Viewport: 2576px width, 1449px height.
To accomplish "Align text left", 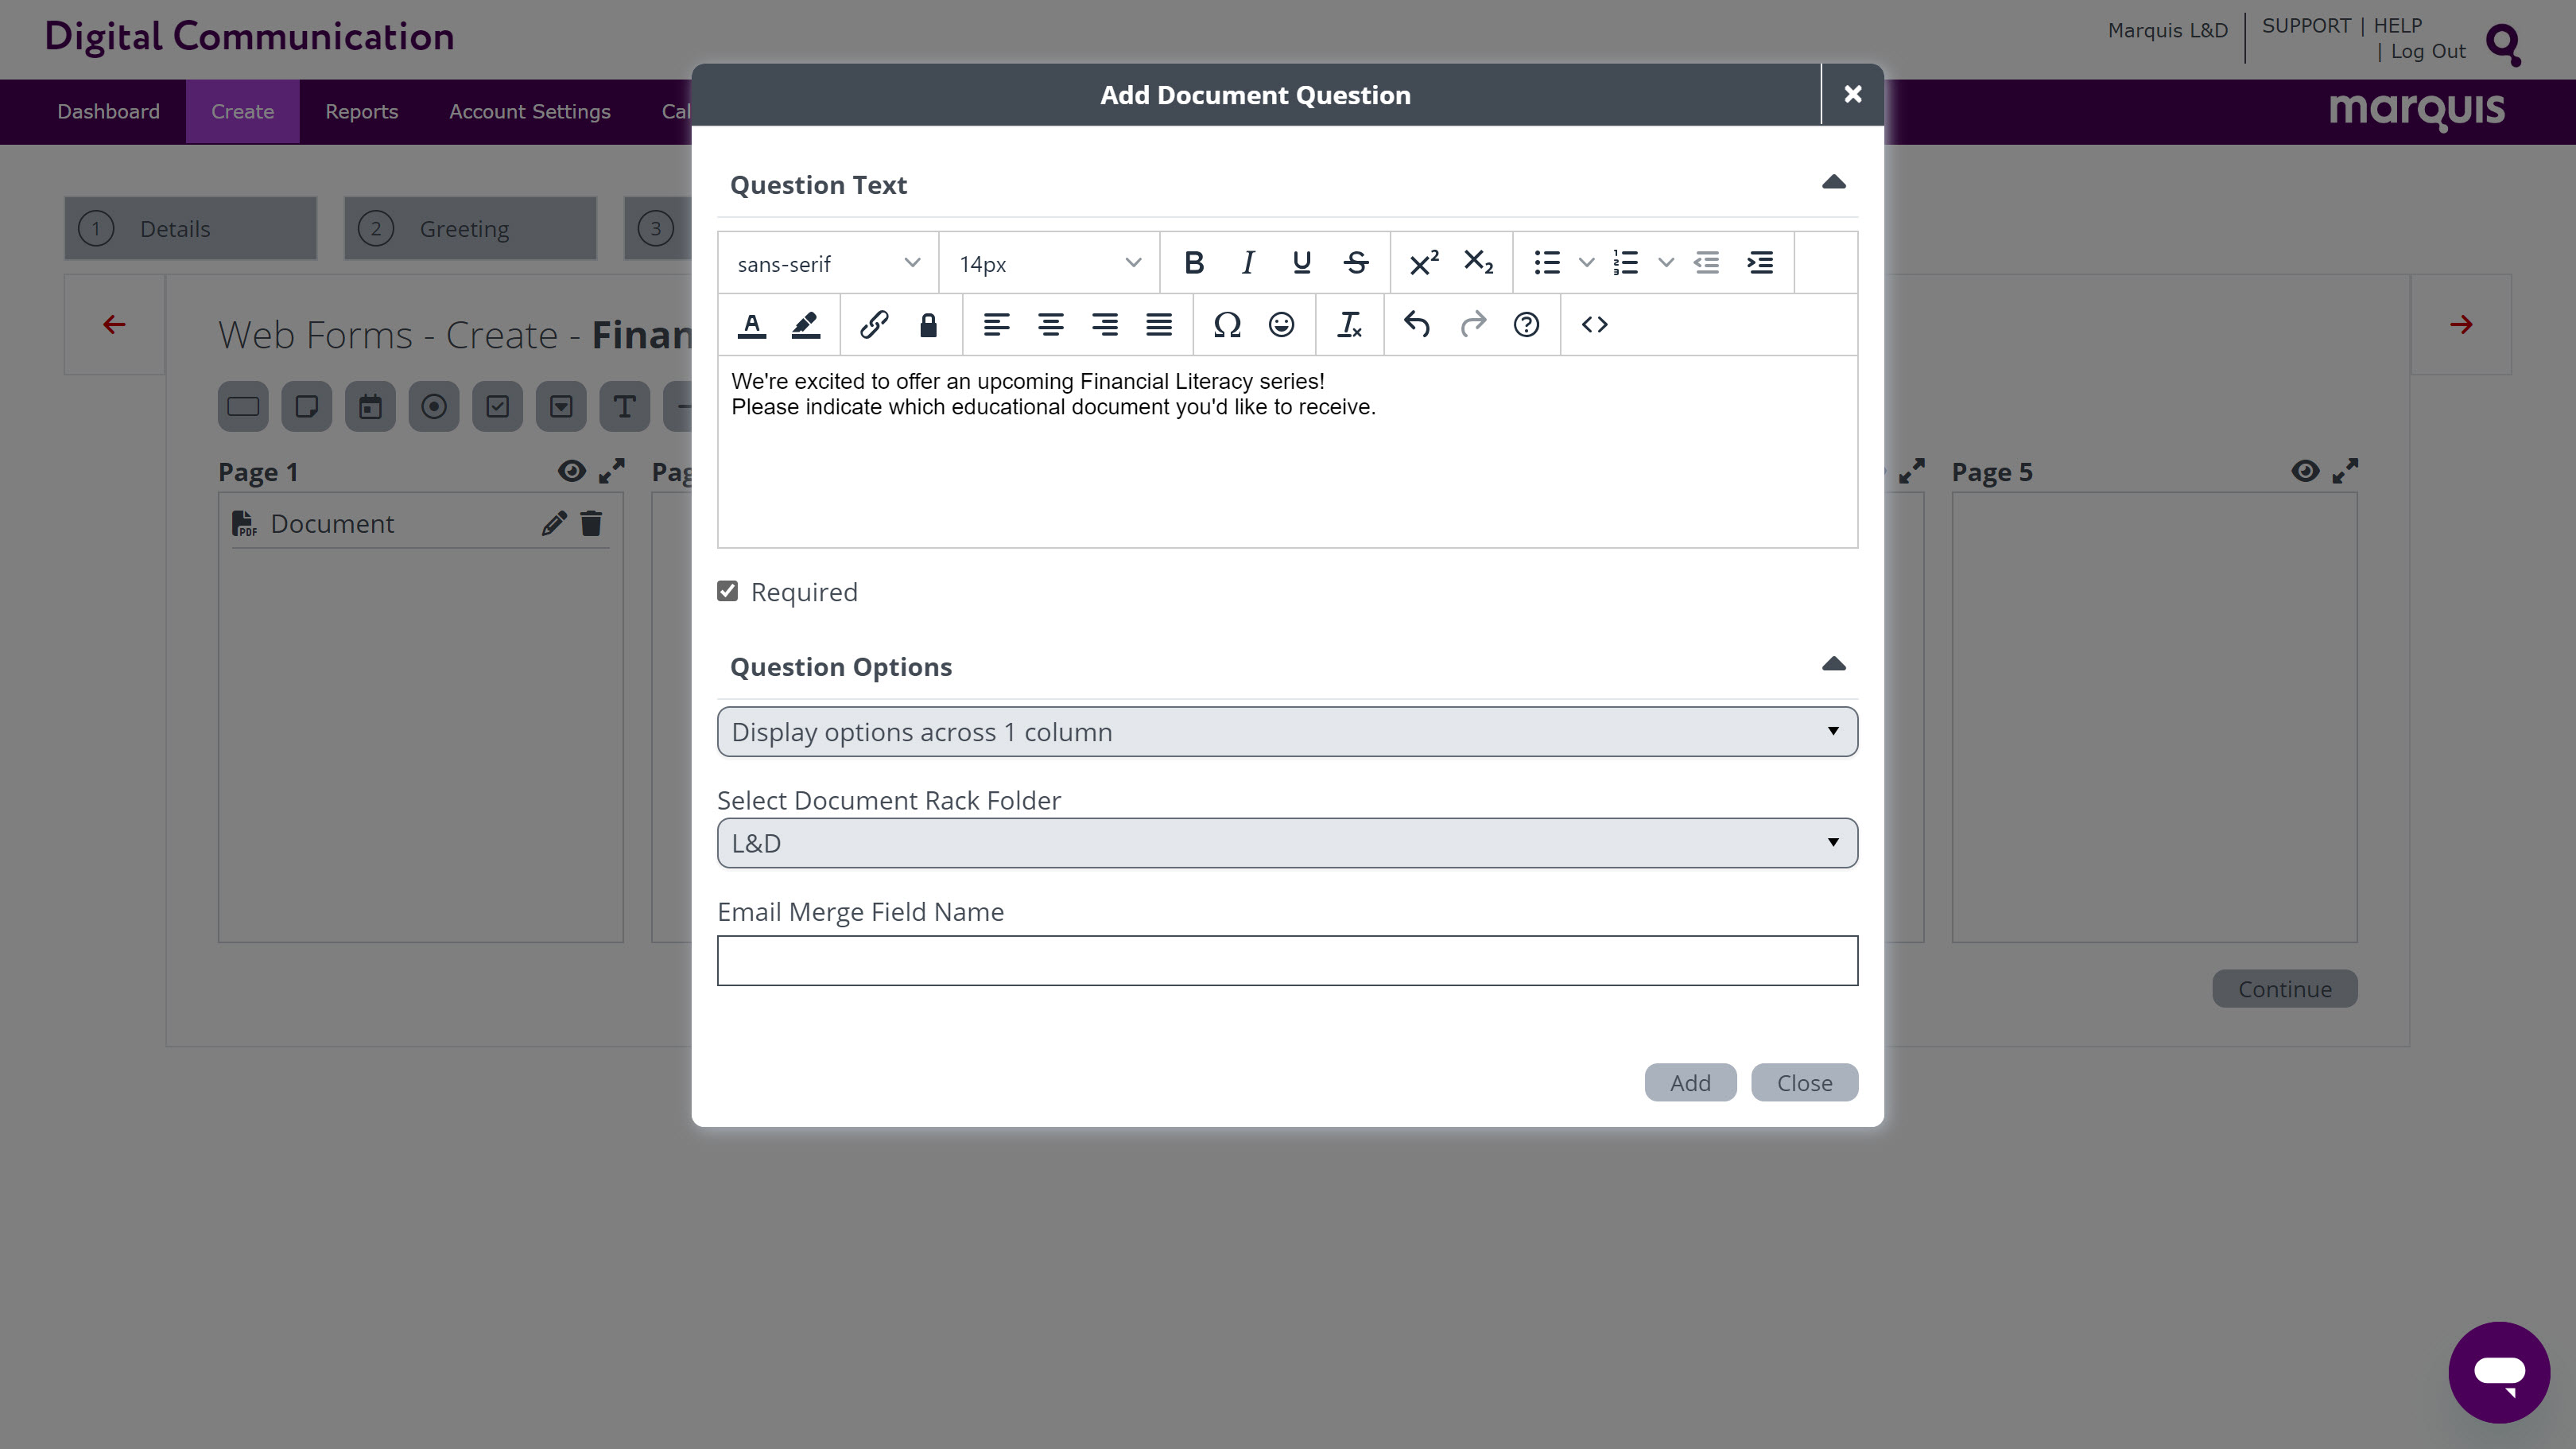I will pyautogui.click(x=996, y=325).
